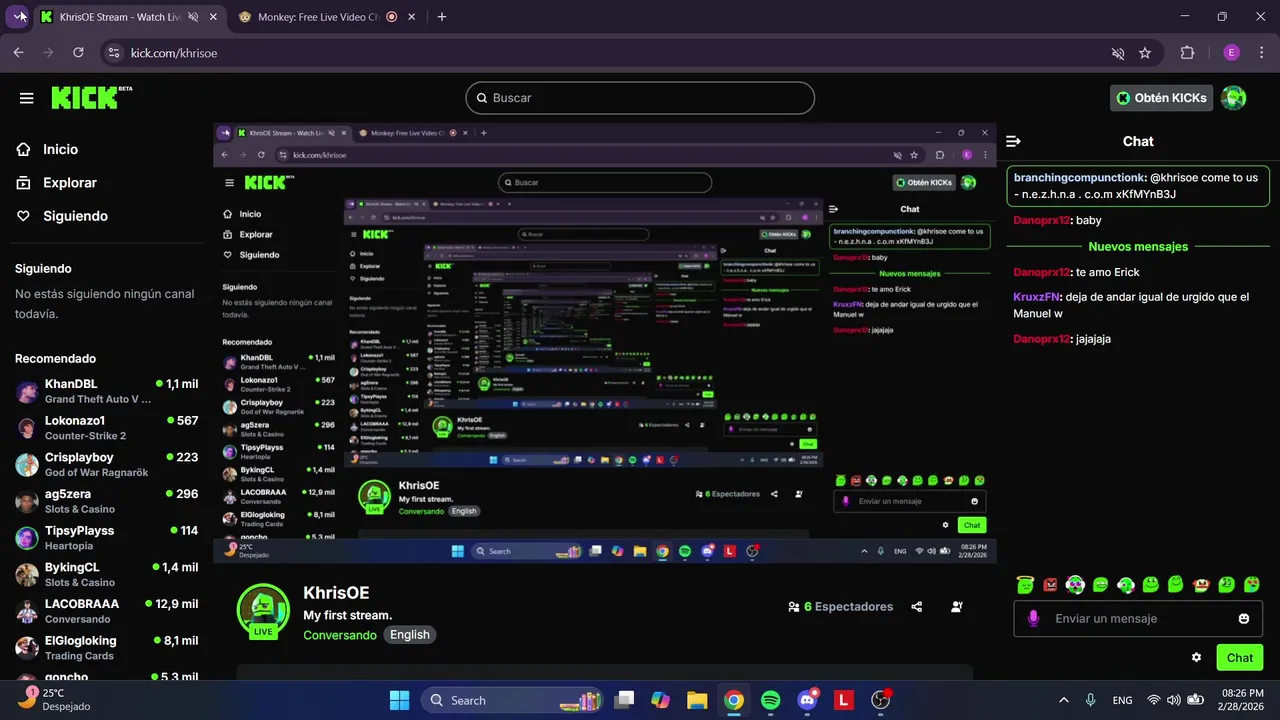Click the Buscar search field
Image resolution: width=1280 pixels, height=720 pixels.
click(x=640, y=98)
